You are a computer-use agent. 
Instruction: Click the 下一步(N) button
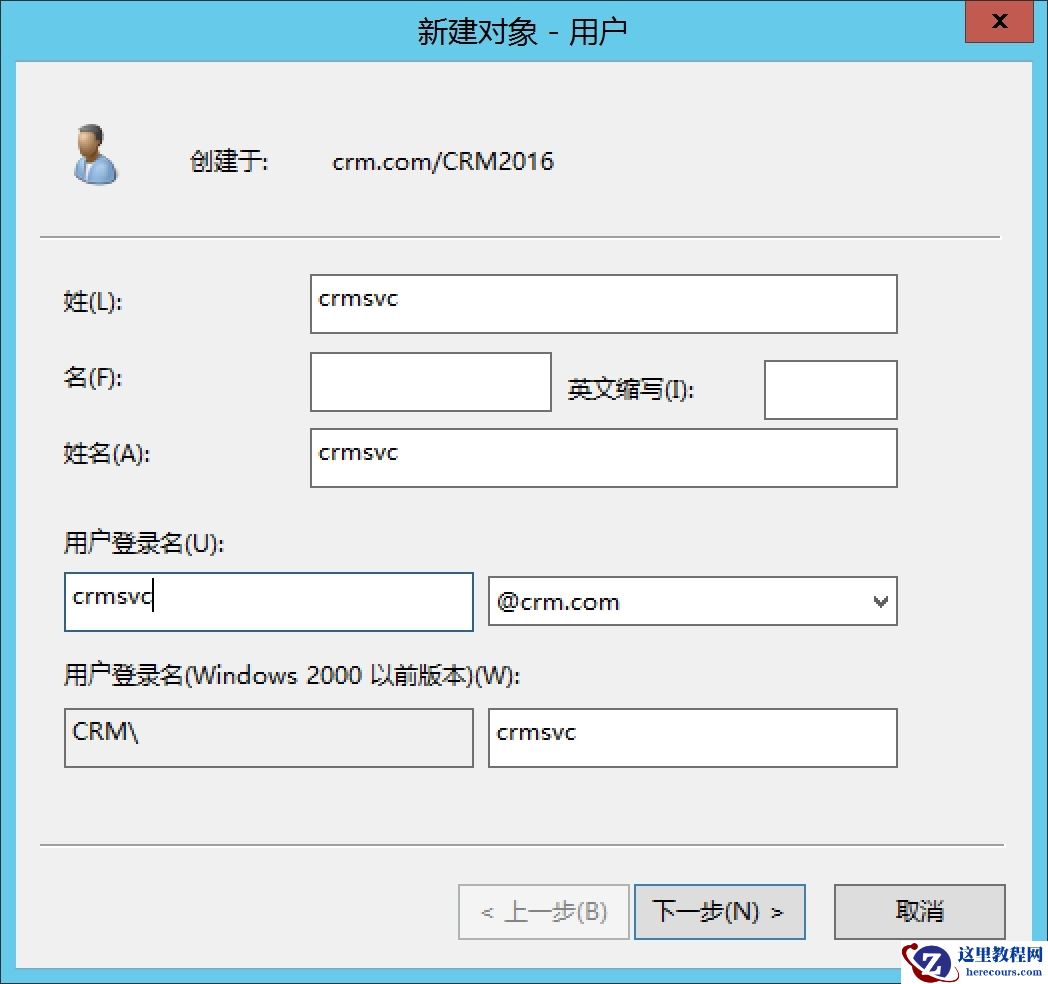(719, 911)
